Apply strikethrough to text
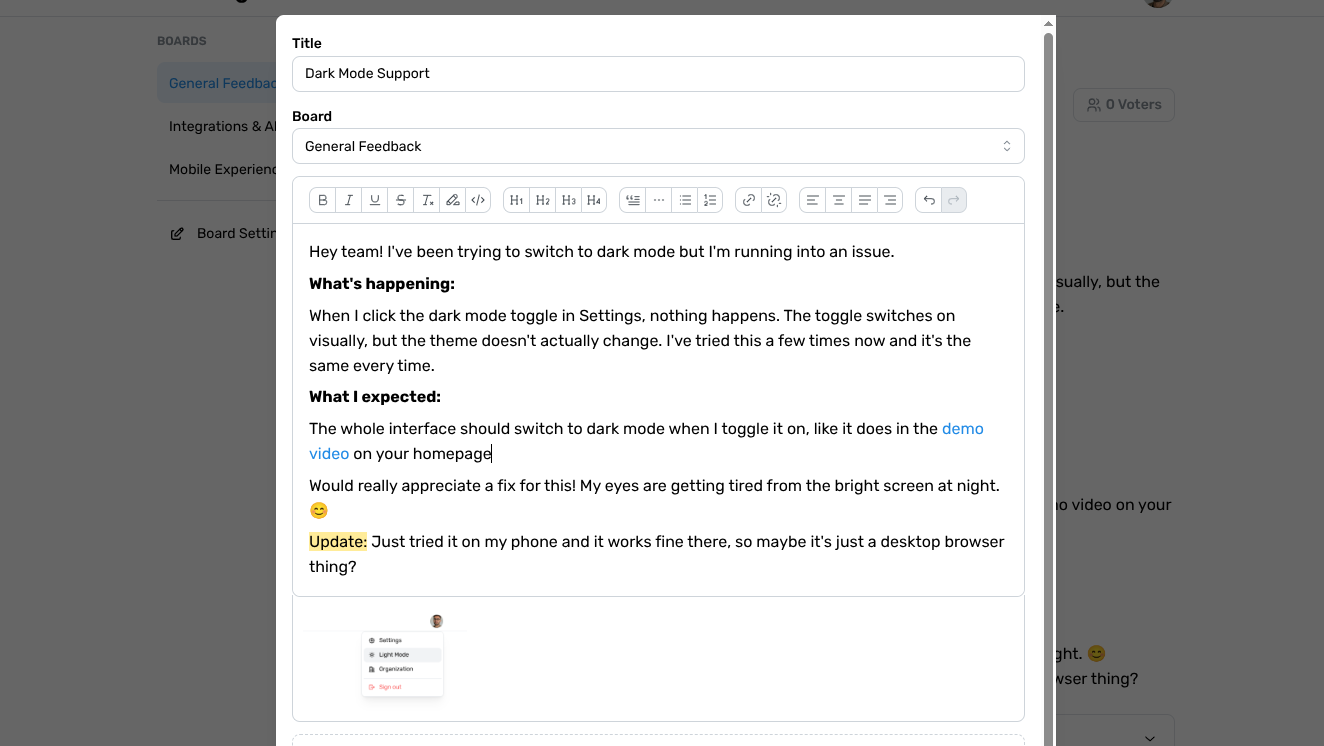This screenshot has height=746, width=1324. pos(401,200)
